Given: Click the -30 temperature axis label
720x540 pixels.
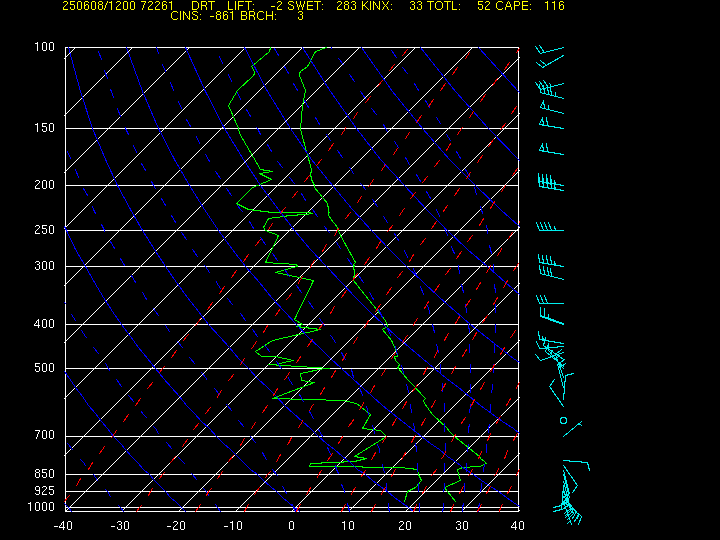Looking at the screenshot, I should pyautogui.click(x=120, y=526).
